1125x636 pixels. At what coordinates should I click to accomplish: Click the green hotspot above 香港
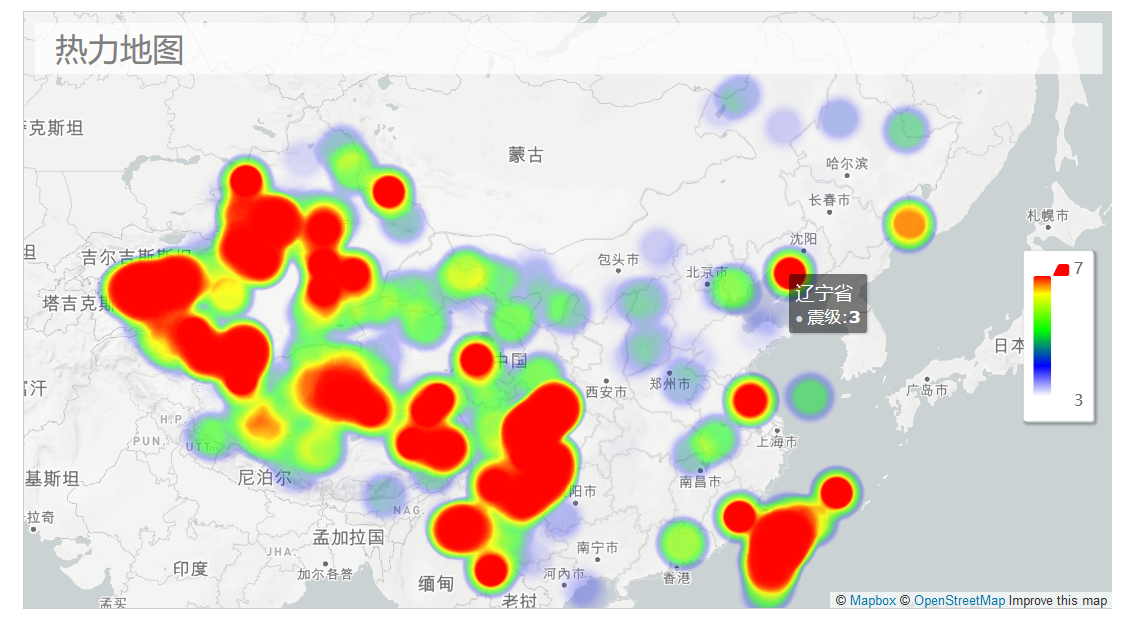click(681, 542)
